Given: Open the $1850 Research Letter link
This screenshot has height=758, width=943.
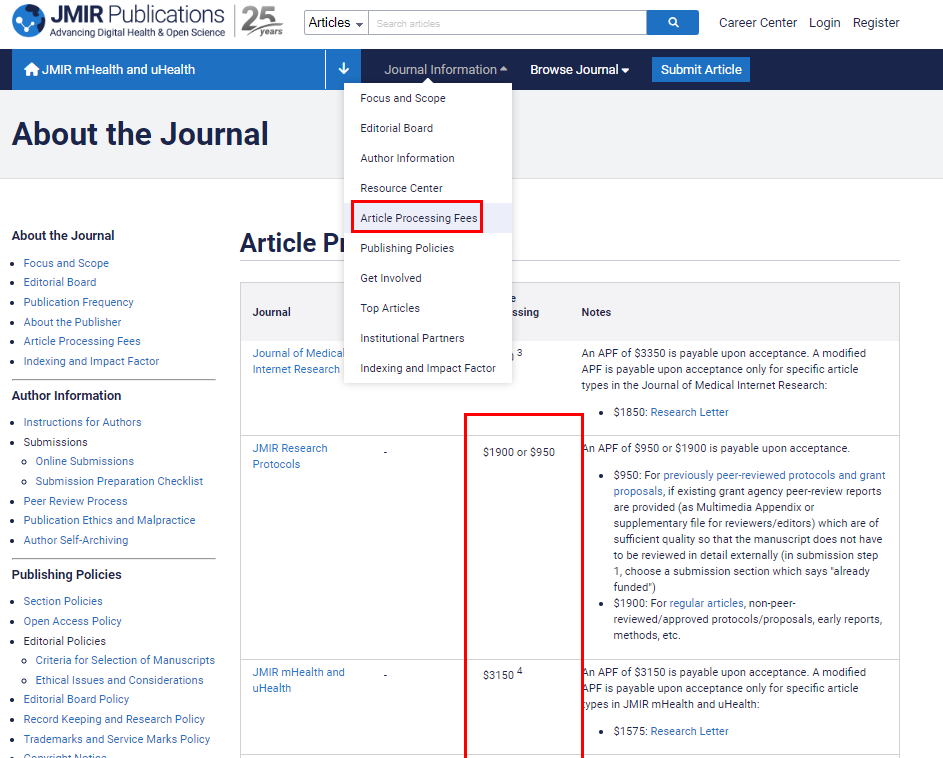Looking at the screenshot, I should (689, 412).
